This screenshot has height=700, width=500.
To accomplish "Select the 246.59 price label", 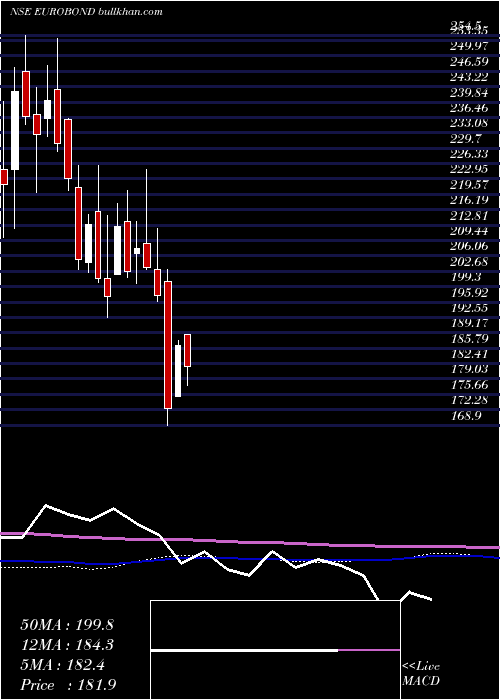I will (469, 61).
